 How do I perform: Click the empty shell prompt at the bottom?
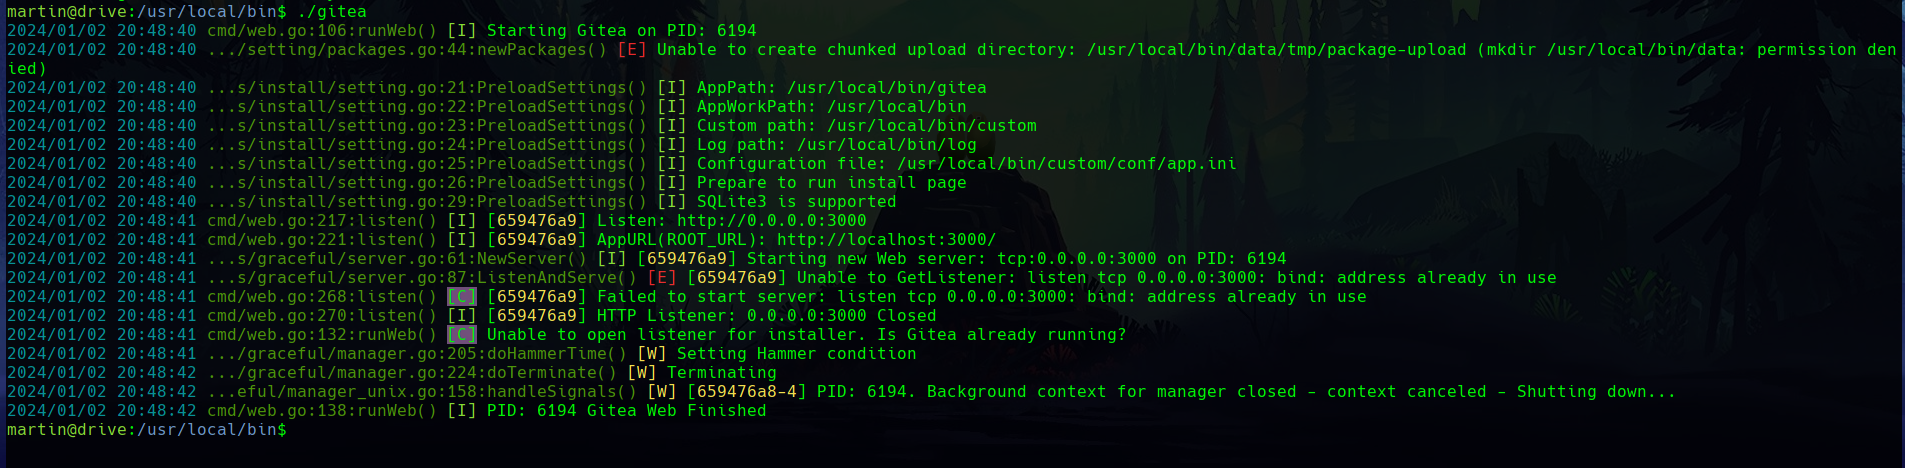coord(296,430)
